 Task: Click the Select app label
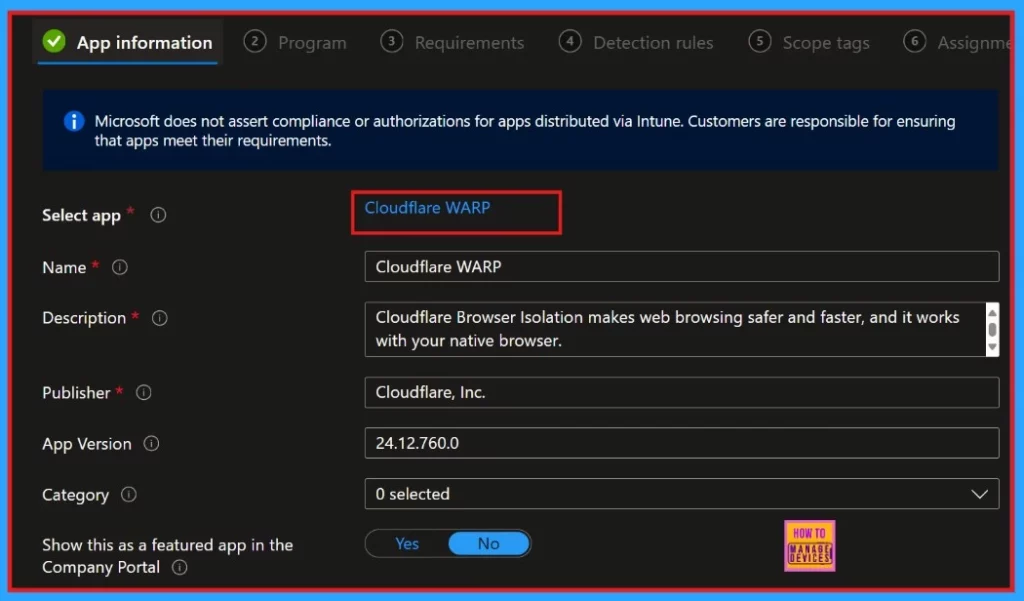[82, 216]
